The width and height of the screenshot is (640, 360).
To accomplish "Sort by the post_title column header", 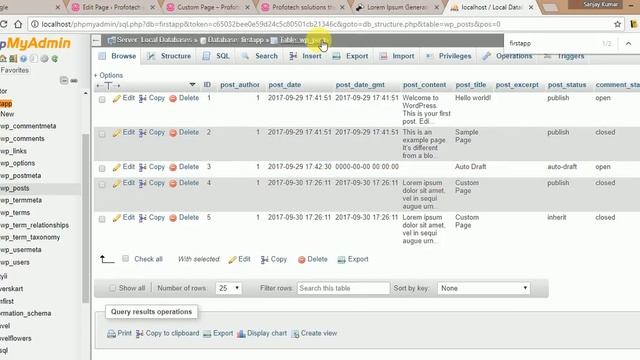I will point(471,85).
